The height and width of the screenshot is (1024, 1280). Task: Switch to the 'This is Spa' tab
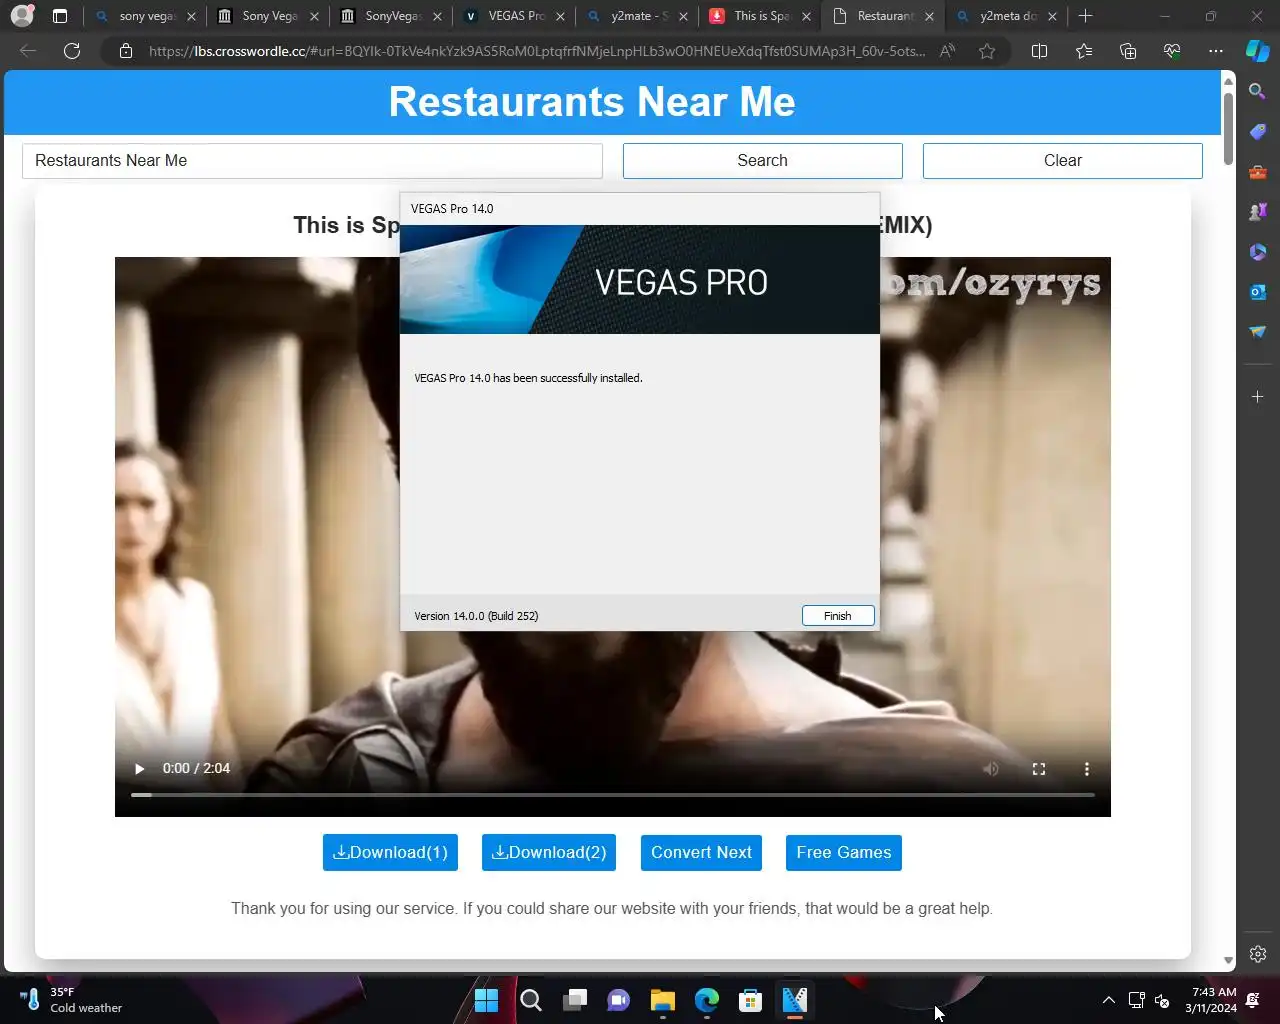click(761, 16)
